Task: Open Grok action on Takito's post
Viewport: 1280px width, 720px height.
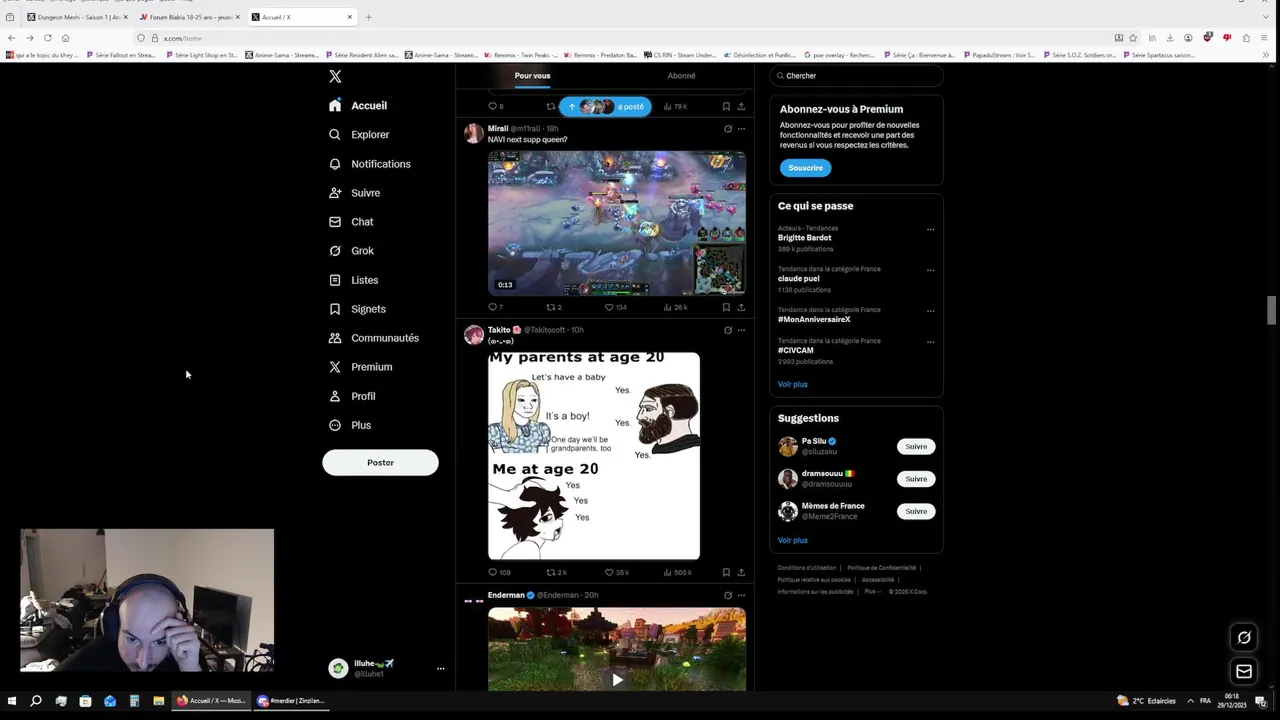Action: pos(727,330)
